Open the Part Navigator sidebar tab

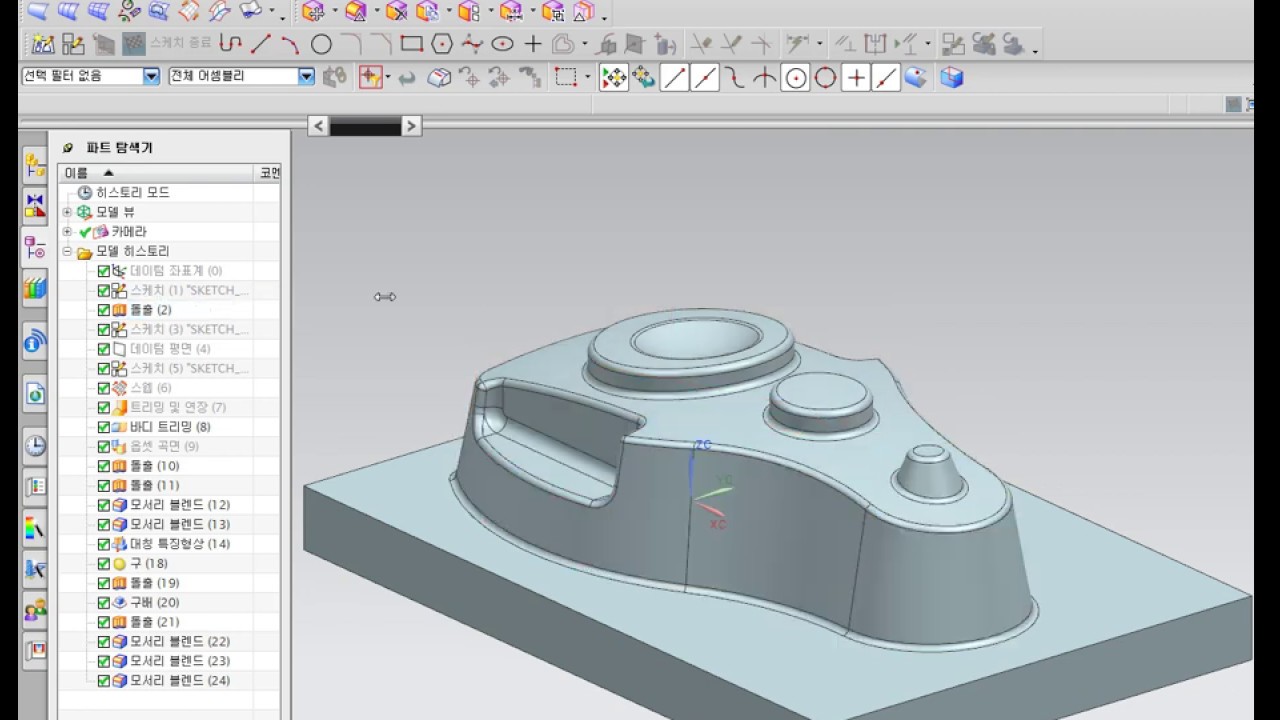click(35, 248)
